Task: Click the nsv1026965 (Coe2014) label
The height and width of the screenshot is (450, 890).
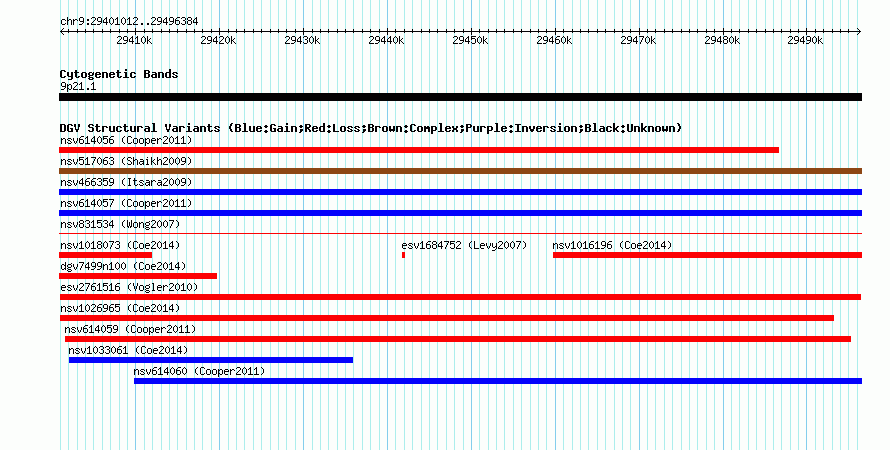Action: [120, 308]
